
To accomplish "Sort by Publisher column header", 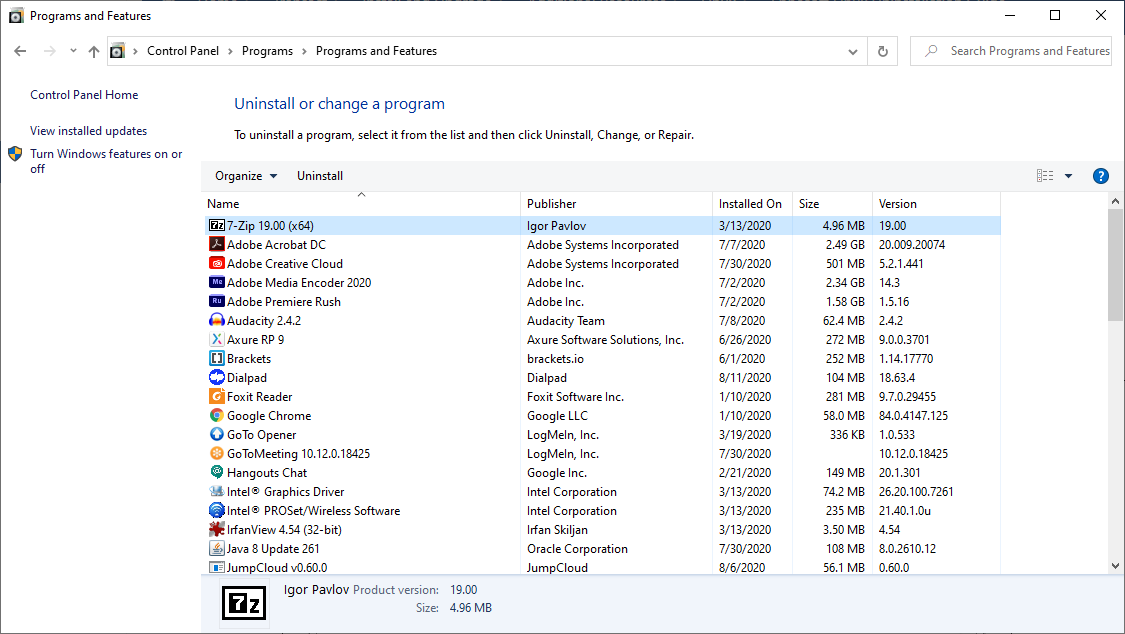I will point(616,204).
